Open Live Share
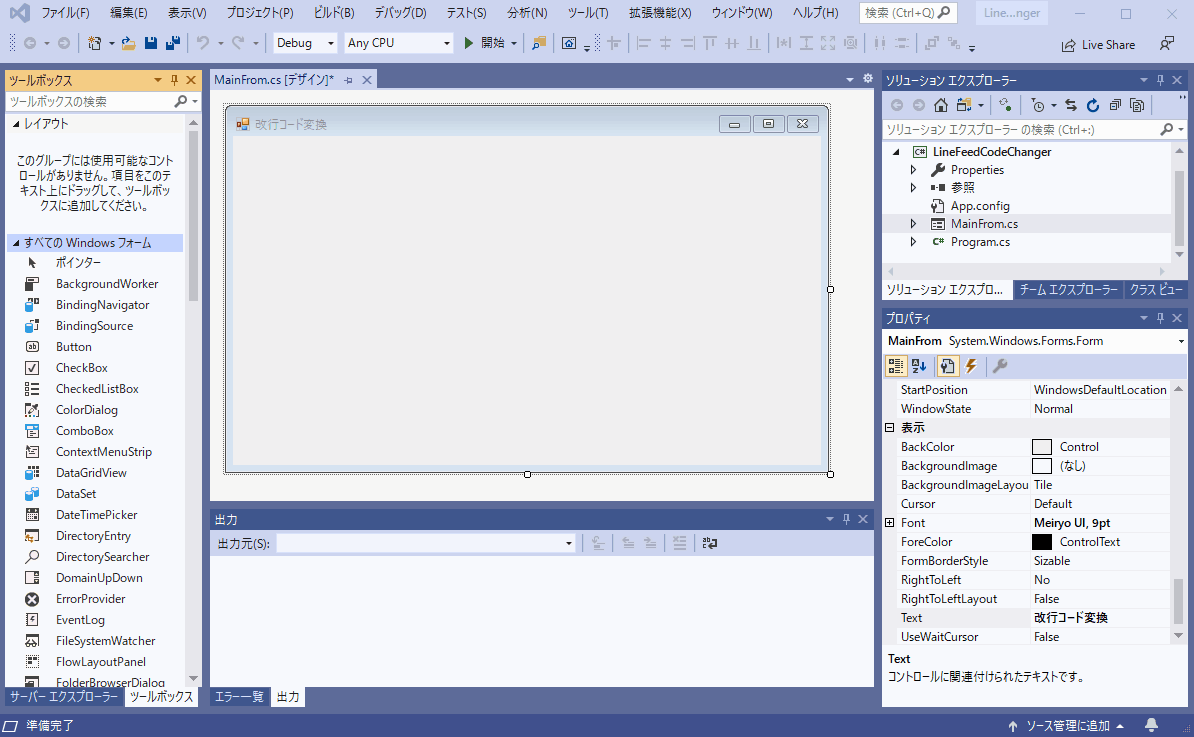This screenshot has width=1194, height=737. 1099,45
